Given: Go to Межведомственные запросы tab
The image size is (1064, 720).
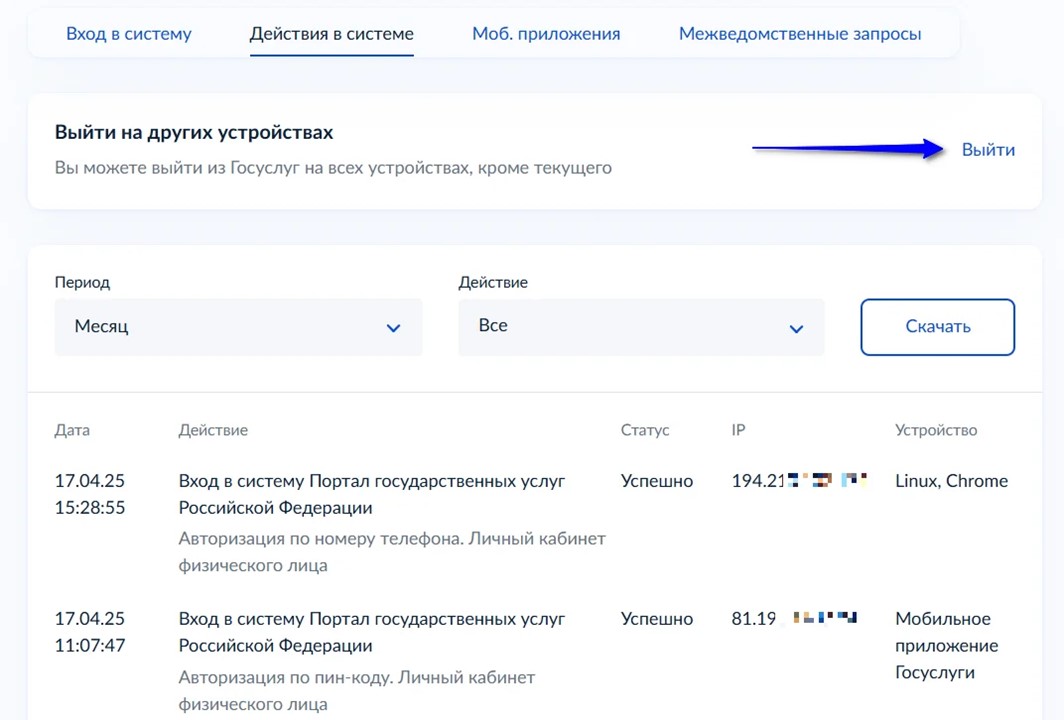Looking at the screenshot, I should pyautogui.click(x=800, y=34).
